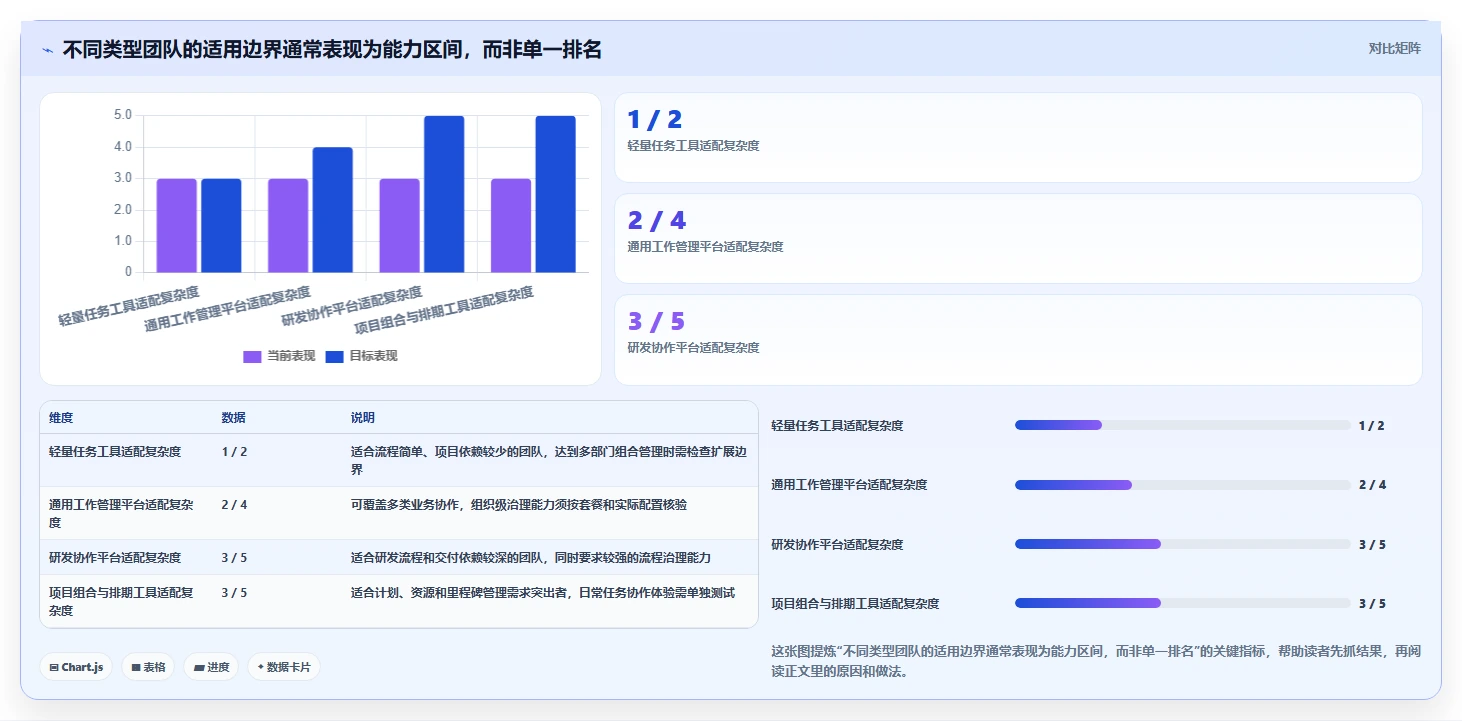The image size is (1462, 721).
Task: Click the small icon left of the header title
Action: click(47, 50)
